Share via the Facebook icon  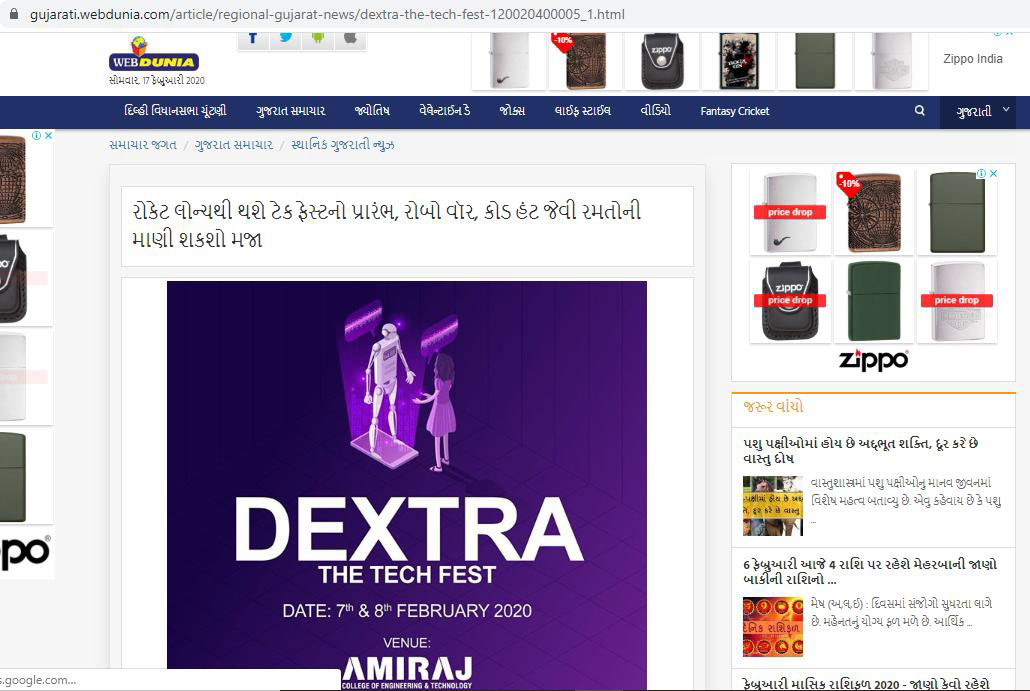coord(253,38)
